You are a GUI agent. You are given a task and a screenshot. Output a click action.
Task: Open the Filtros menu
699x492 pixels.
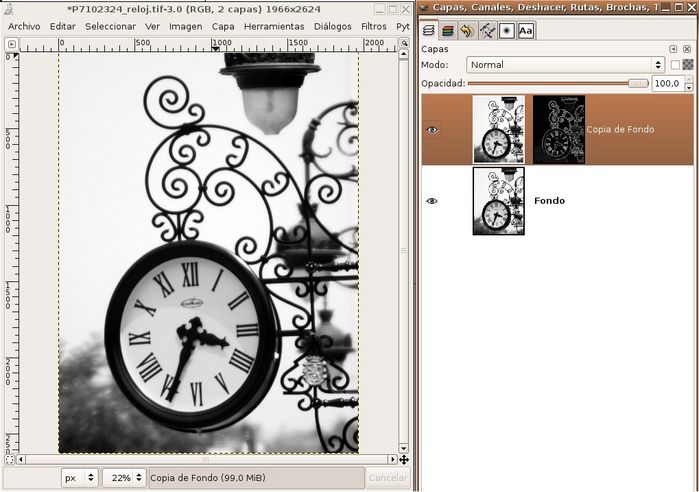tap(374, 27)
